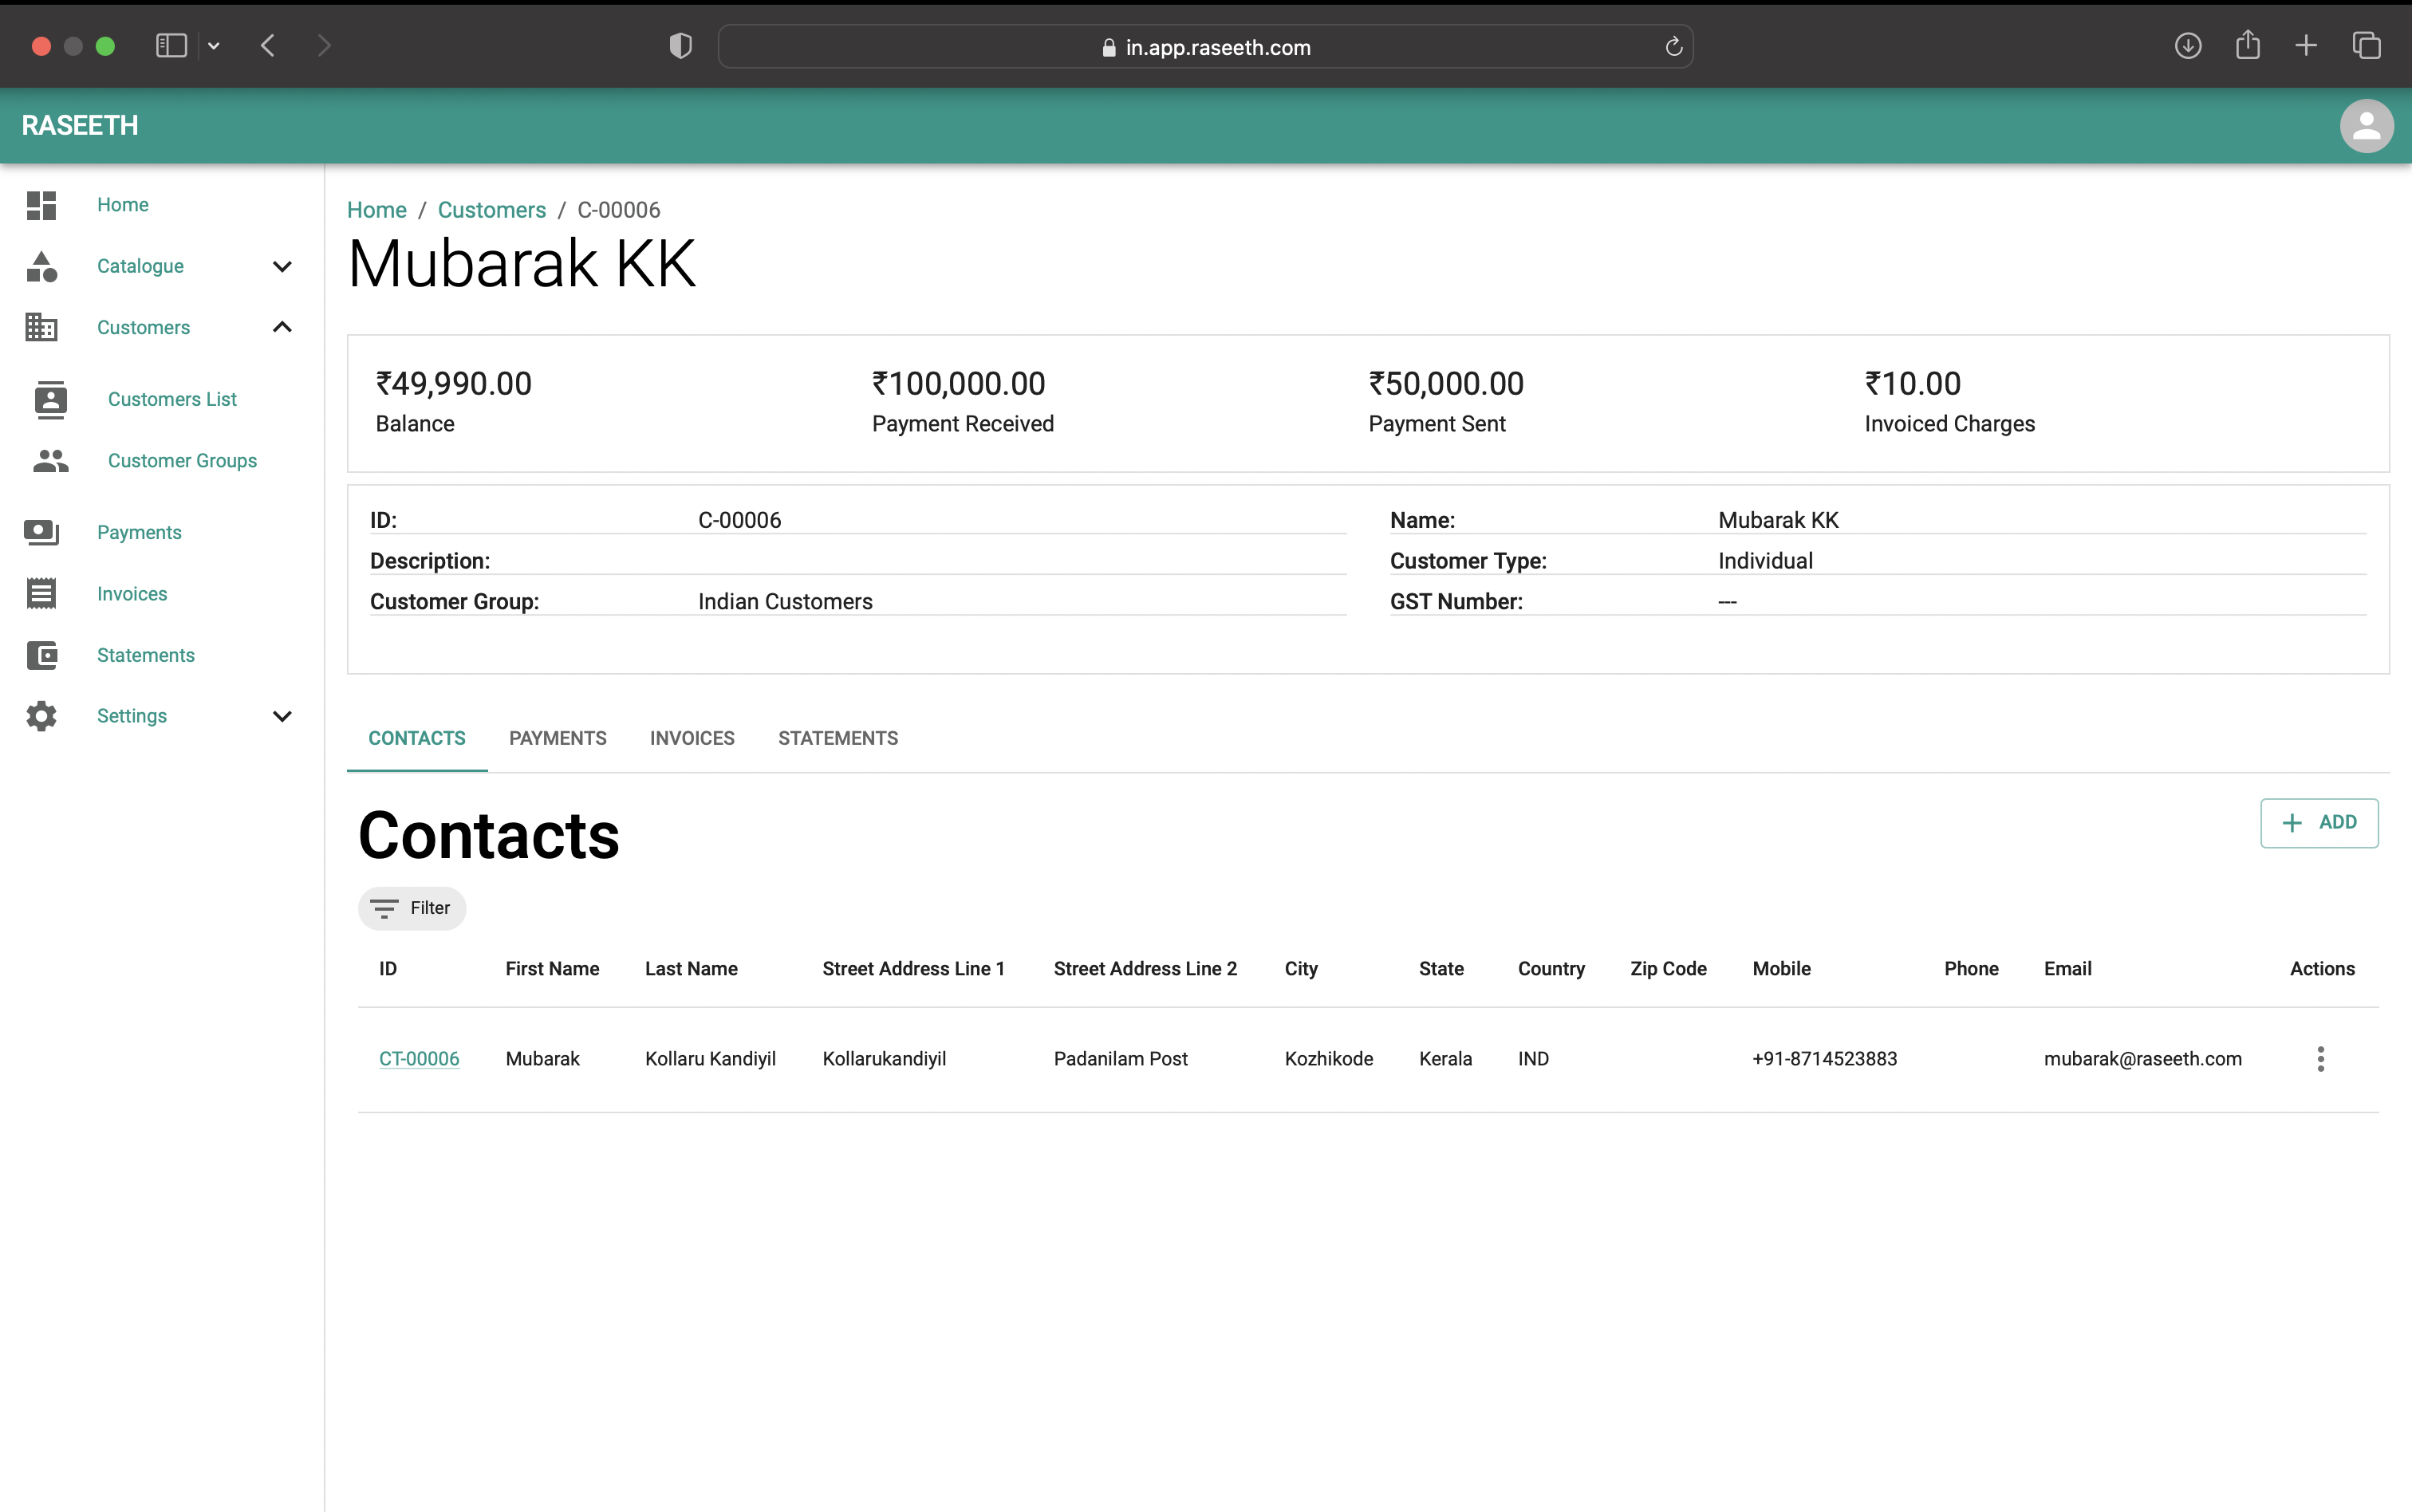Open Customer Groups in sidebar
Image resolution: width=2412 pixels, height=1512 pixels.
(x=182, y=461)
